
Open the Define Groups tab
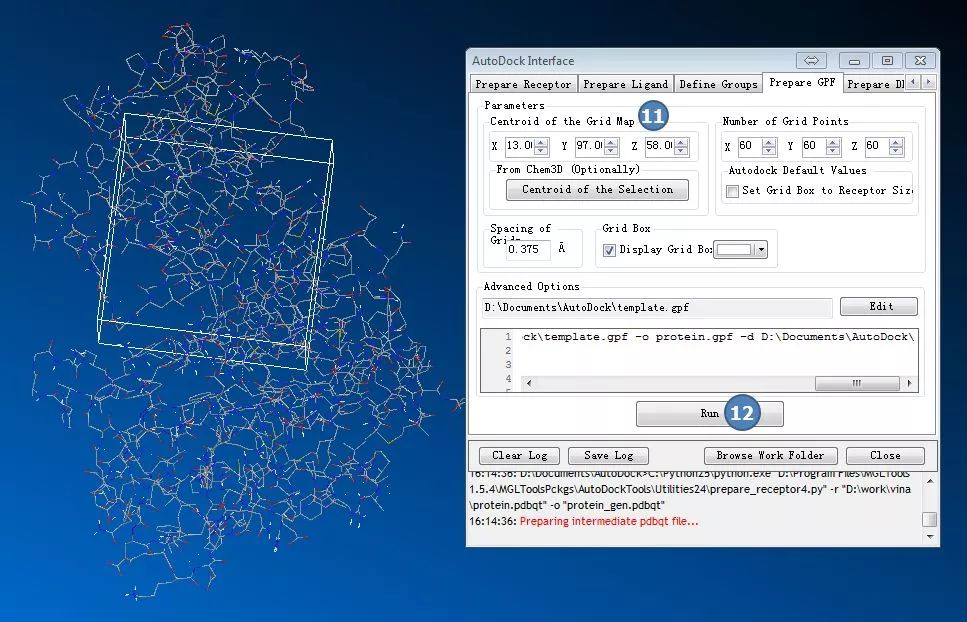coord(718,85)
